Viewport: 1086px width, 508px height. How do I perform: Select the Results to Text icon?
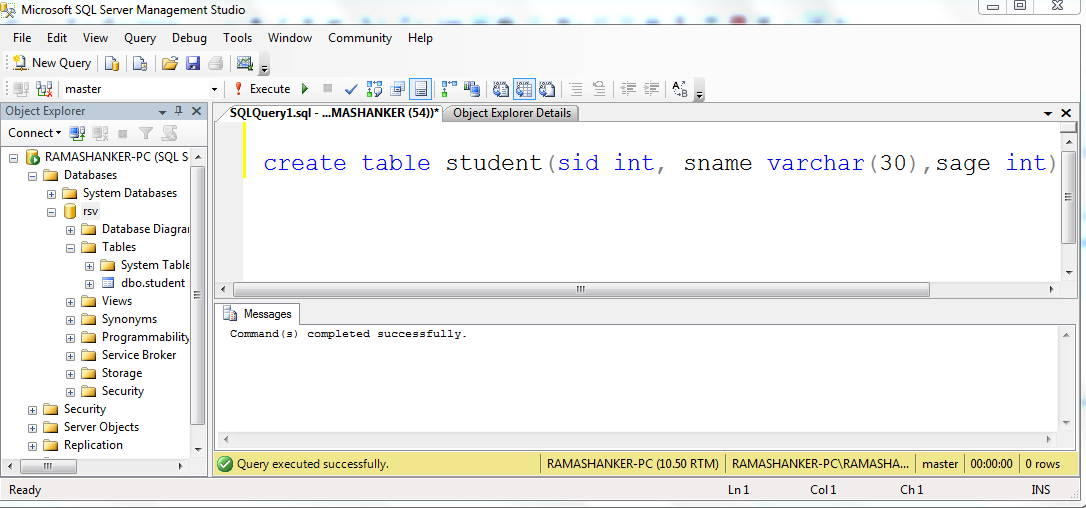coord(501,89)
